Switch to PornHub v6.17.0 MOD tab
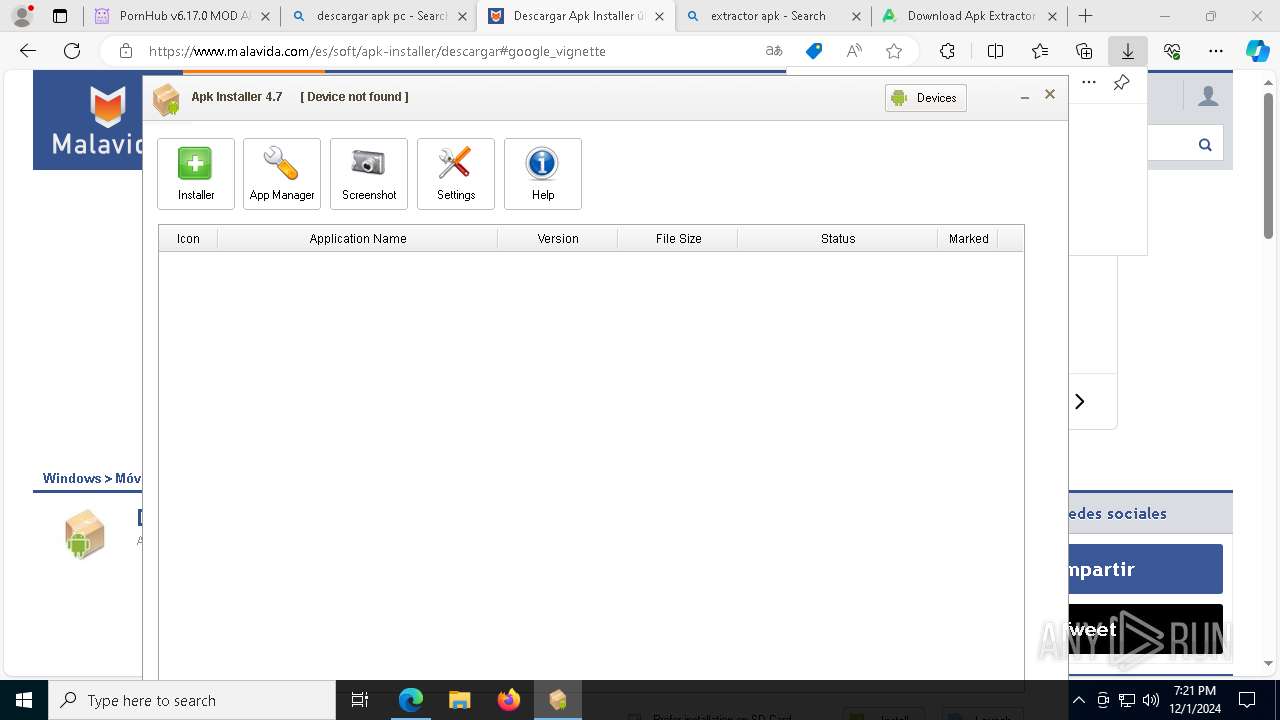The width and height of the screenshot is (1280, 720). click(x=183, y=16)
